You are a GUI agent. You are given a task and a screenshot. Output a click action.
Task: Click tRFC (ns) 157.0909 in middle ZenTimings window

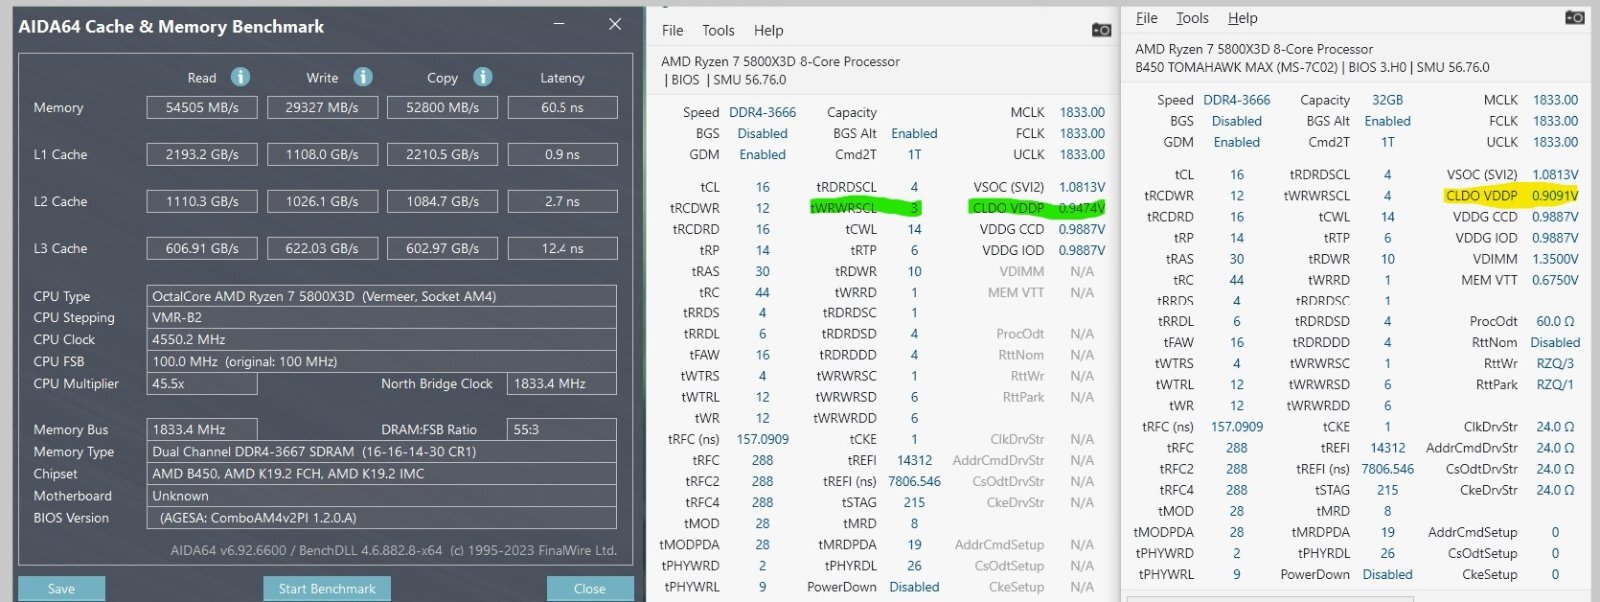(762, 439)
